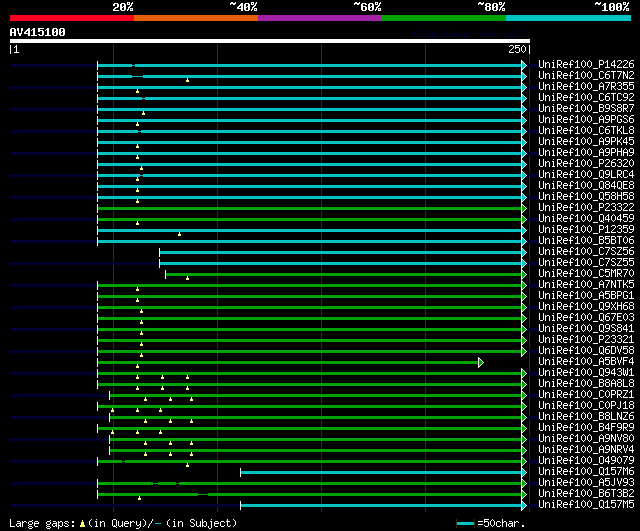Screen dimensions: 640x531
Task: Click the cyan end arrow of UniRef100_P14226 alignment
Action: 524,65
